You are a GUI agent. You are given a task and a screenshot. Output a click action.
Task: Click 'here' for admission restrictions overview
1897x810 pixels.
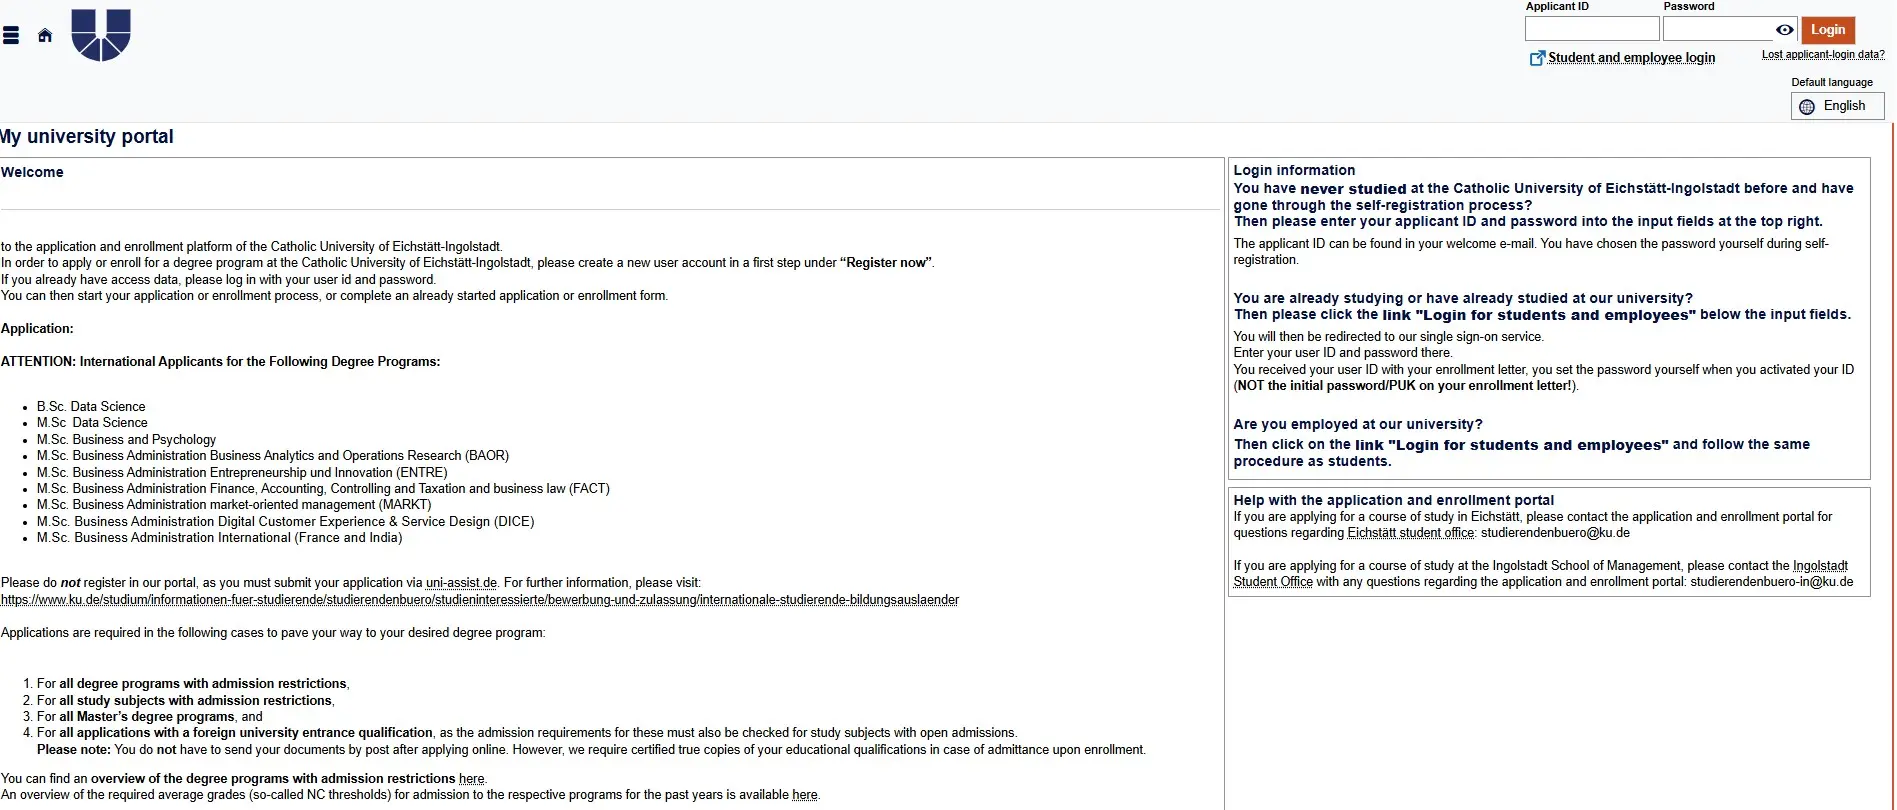[471, 779]
